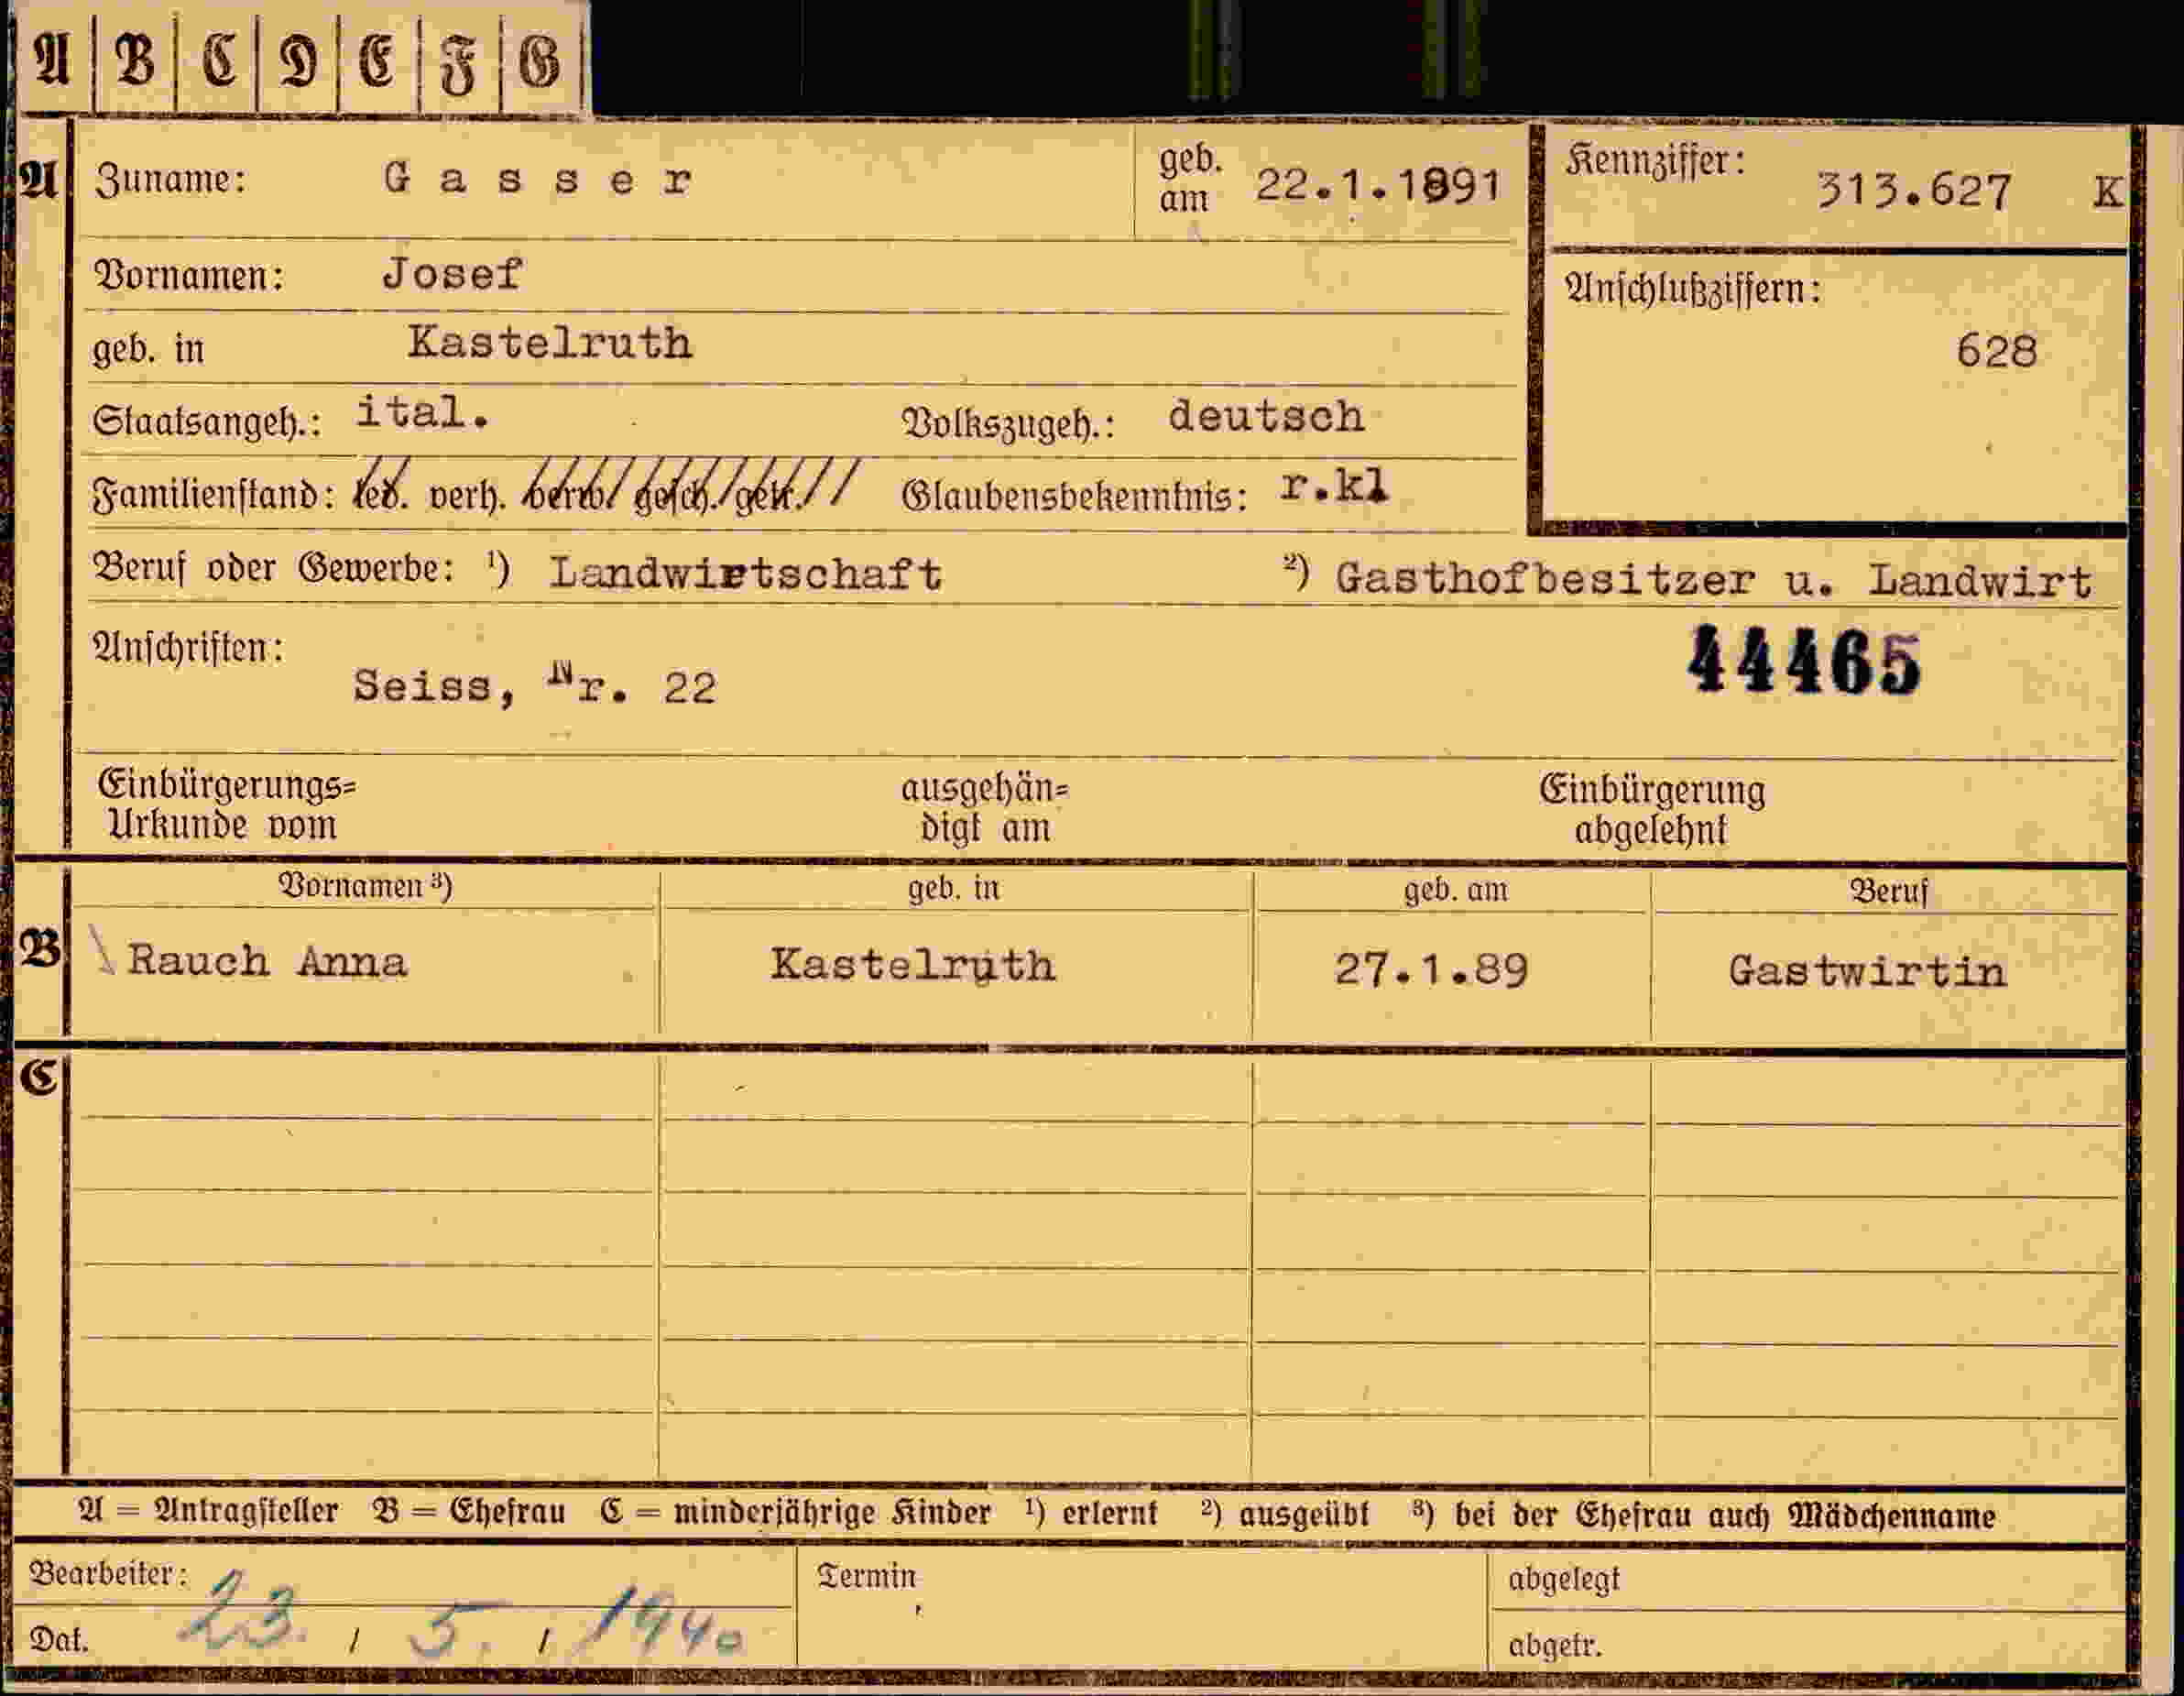Click the 'Bearbeiter:' label
The height and width of the screenshot is (1696, 2184).
click(x=108, y=1573)
